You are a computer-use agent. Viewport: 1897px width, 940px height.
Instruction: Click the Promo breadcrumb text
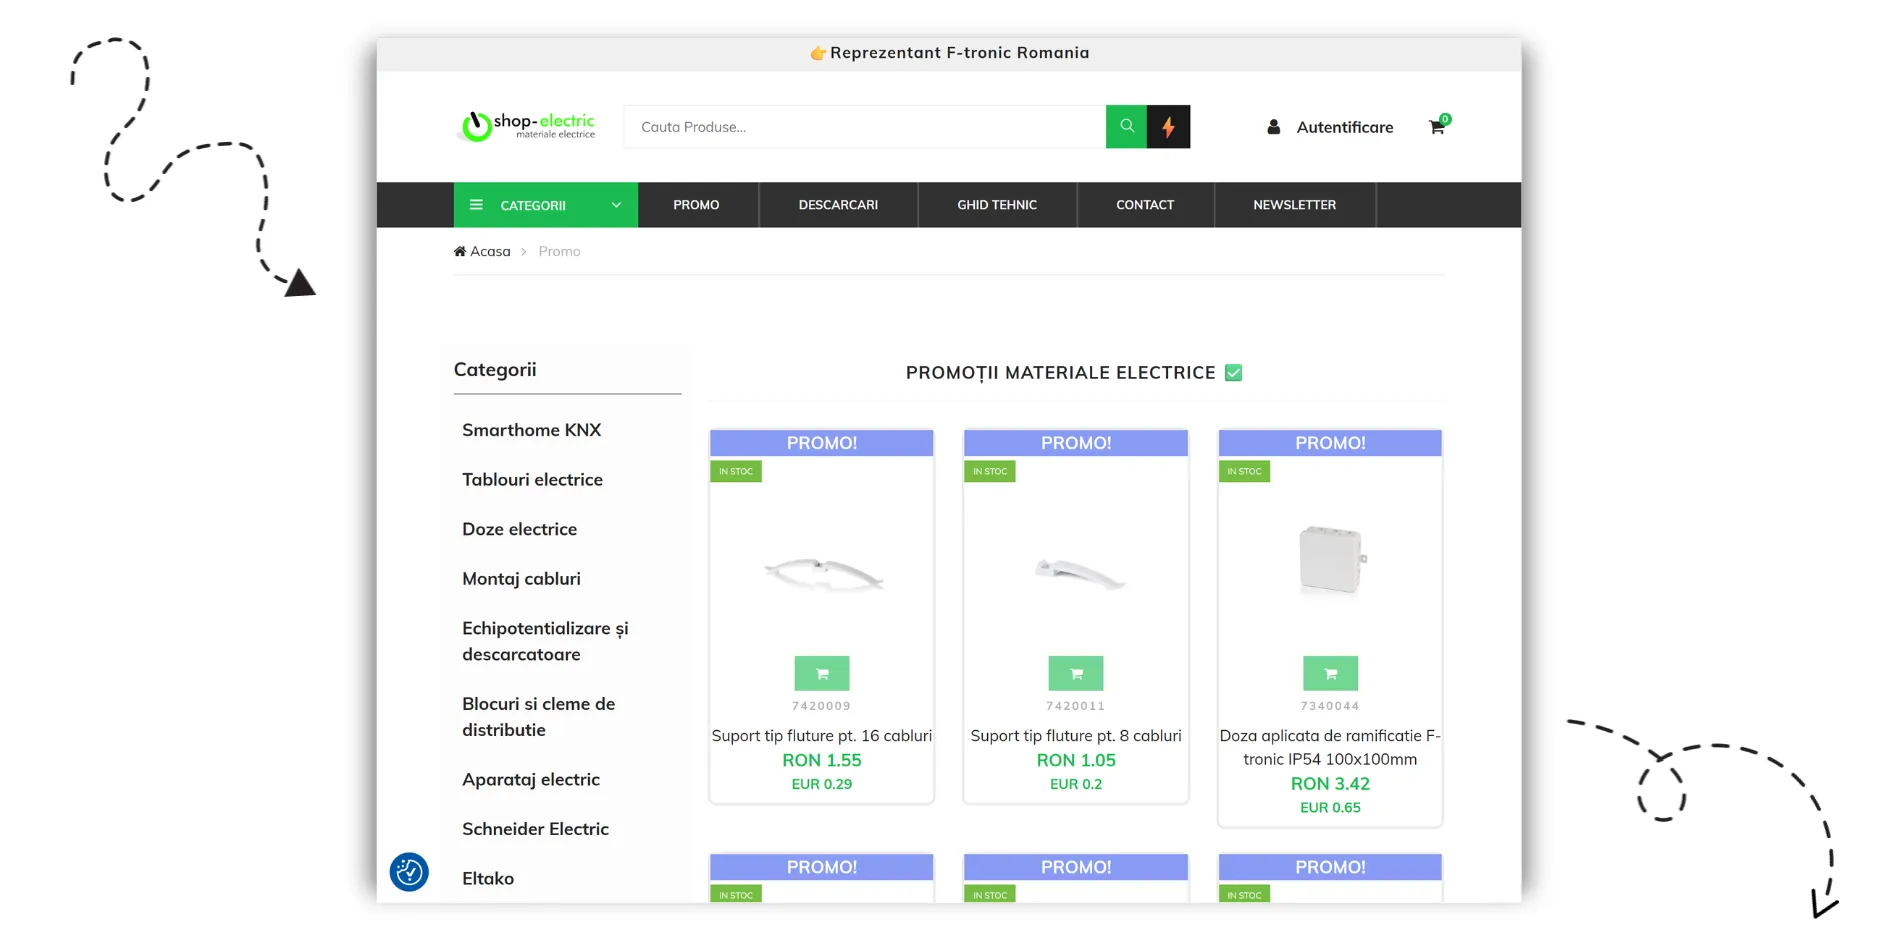[559, 251]
